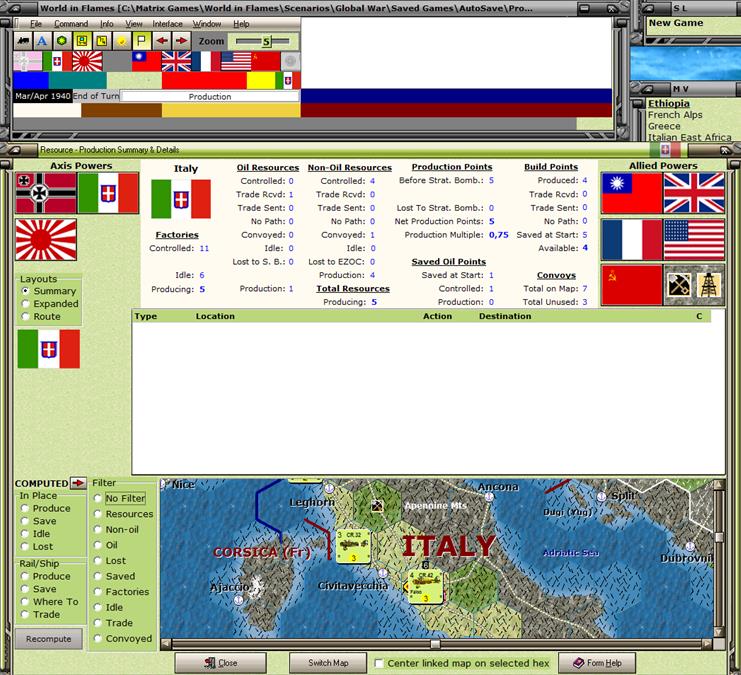Click the red right arrow toolbar icon
This screenshot has height=675, width=741.
[x=181, y=41]
